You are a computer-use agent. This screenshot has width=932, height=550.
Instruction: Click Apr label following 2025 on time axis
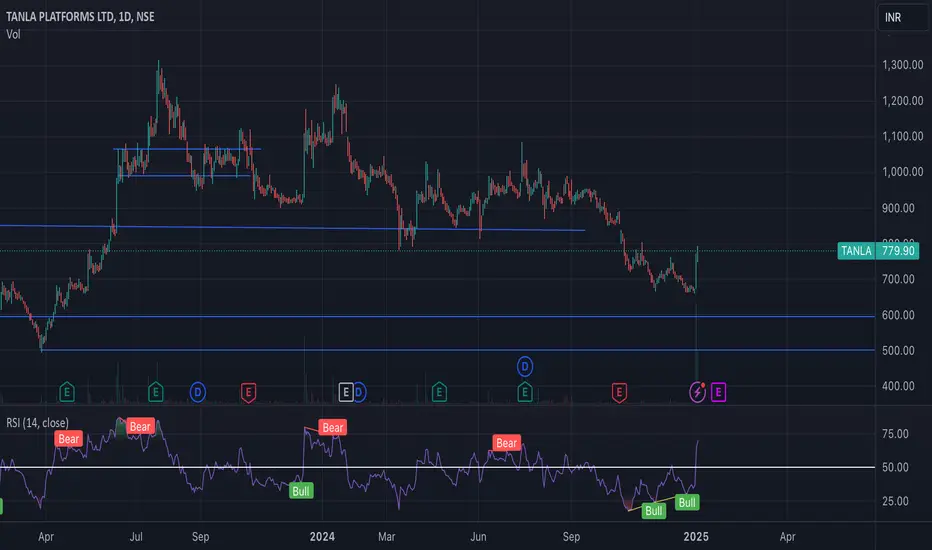point(788,537)
